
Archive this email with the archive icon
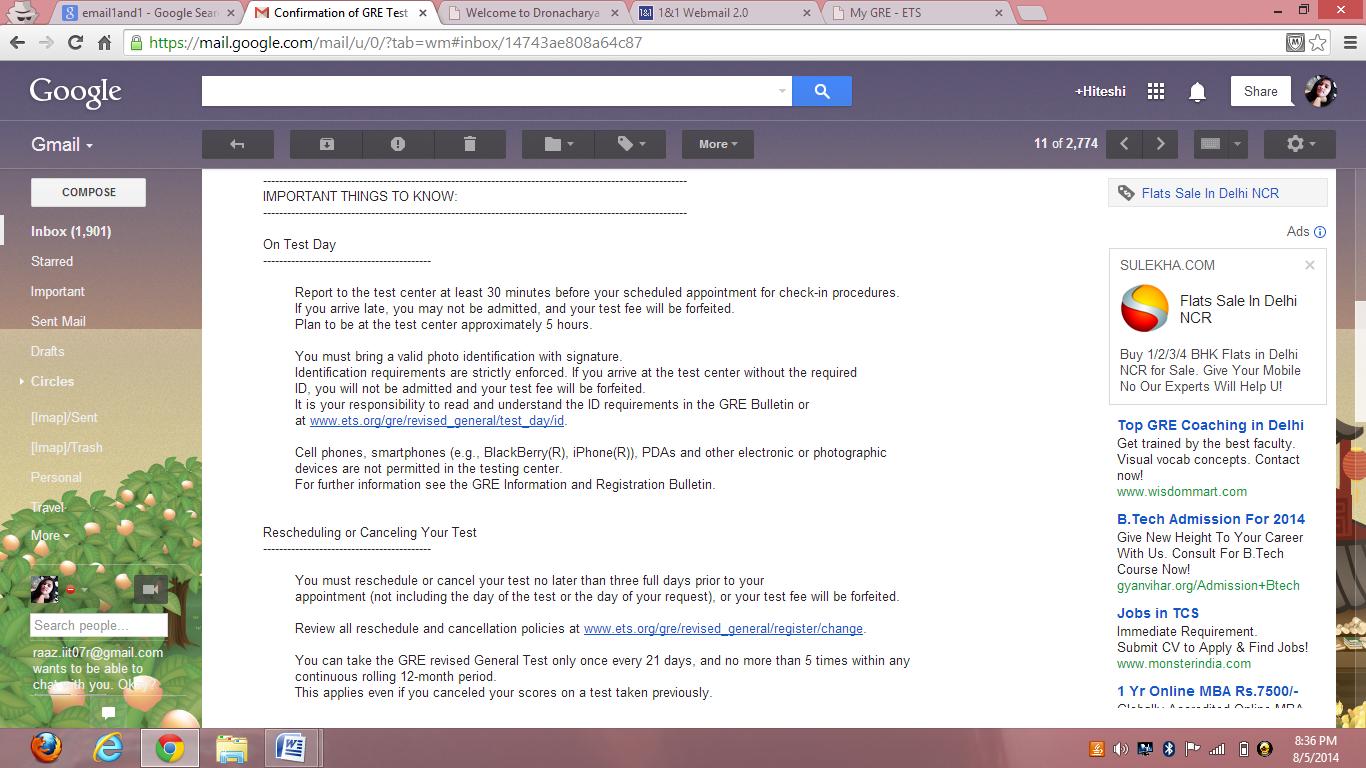click(326, 144)
